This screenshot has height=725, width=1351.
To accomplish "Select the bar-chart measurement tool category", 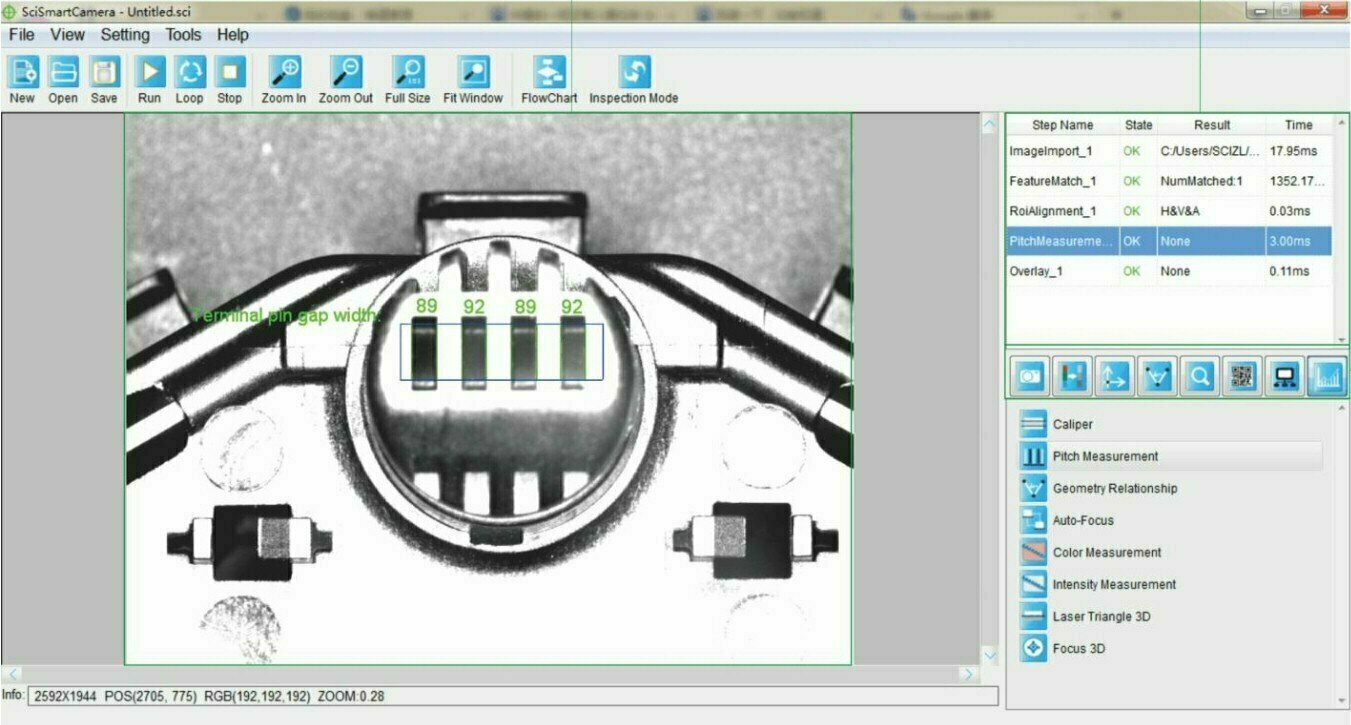I will [1326, 376].
